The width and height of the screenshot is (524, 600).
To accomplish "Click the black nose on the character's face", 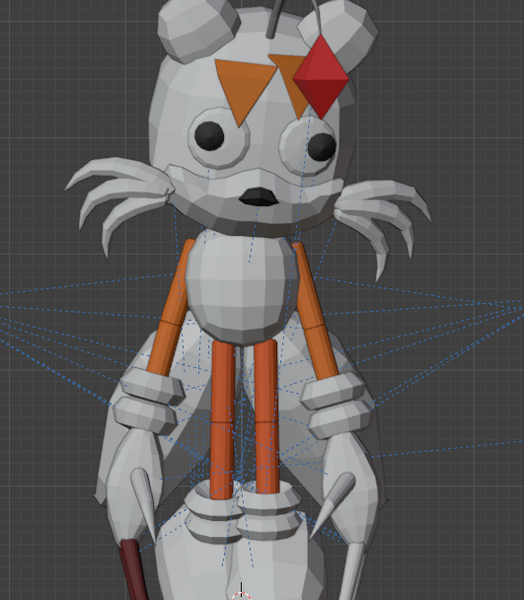I will (x=259, y=197).
